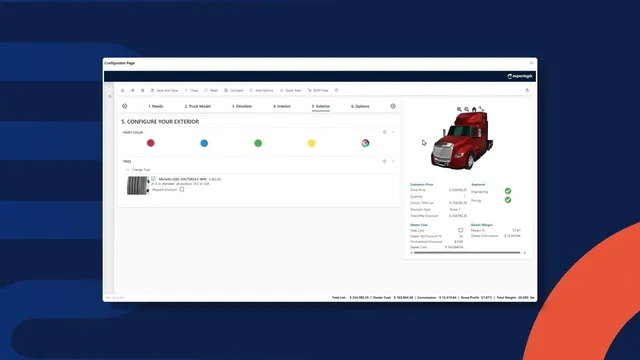
Task: Click Gross Profit in status bar
Action: 476,298
